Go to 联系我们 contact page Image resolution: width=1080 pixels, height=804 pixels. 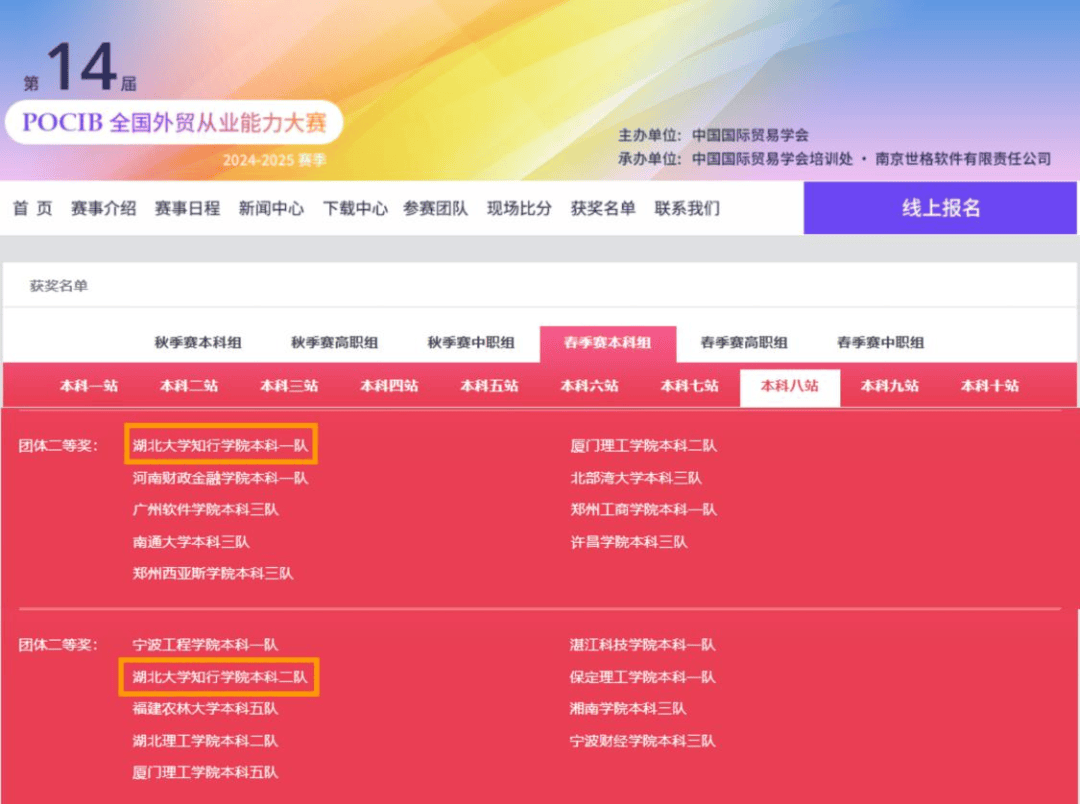(687, 209)
